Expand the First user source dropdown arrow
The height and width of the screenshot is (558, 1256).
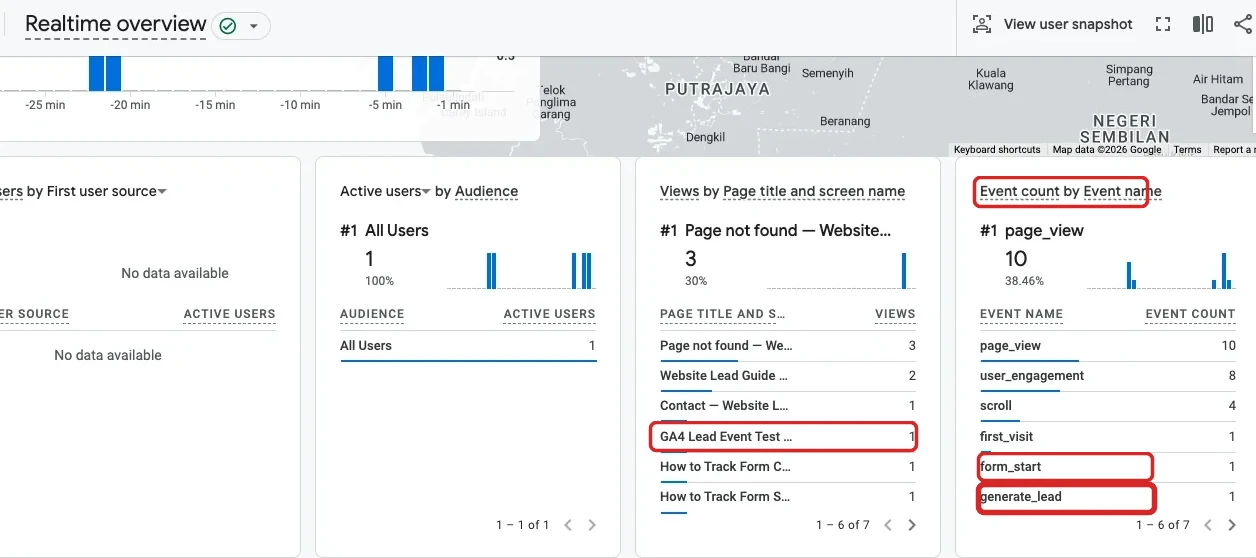point(162,191)
